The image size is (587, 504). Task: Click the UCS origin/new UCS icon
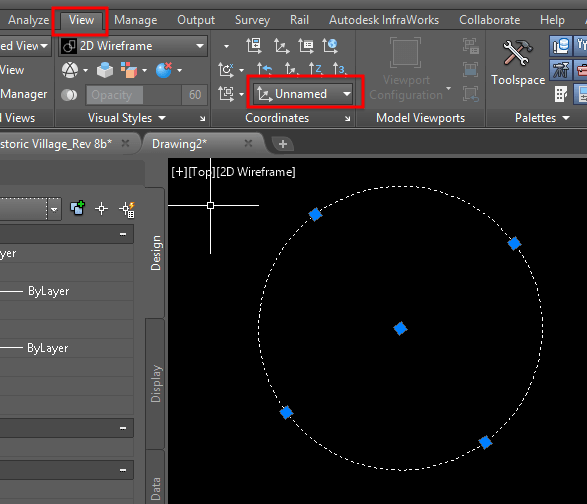pos(281,46)
